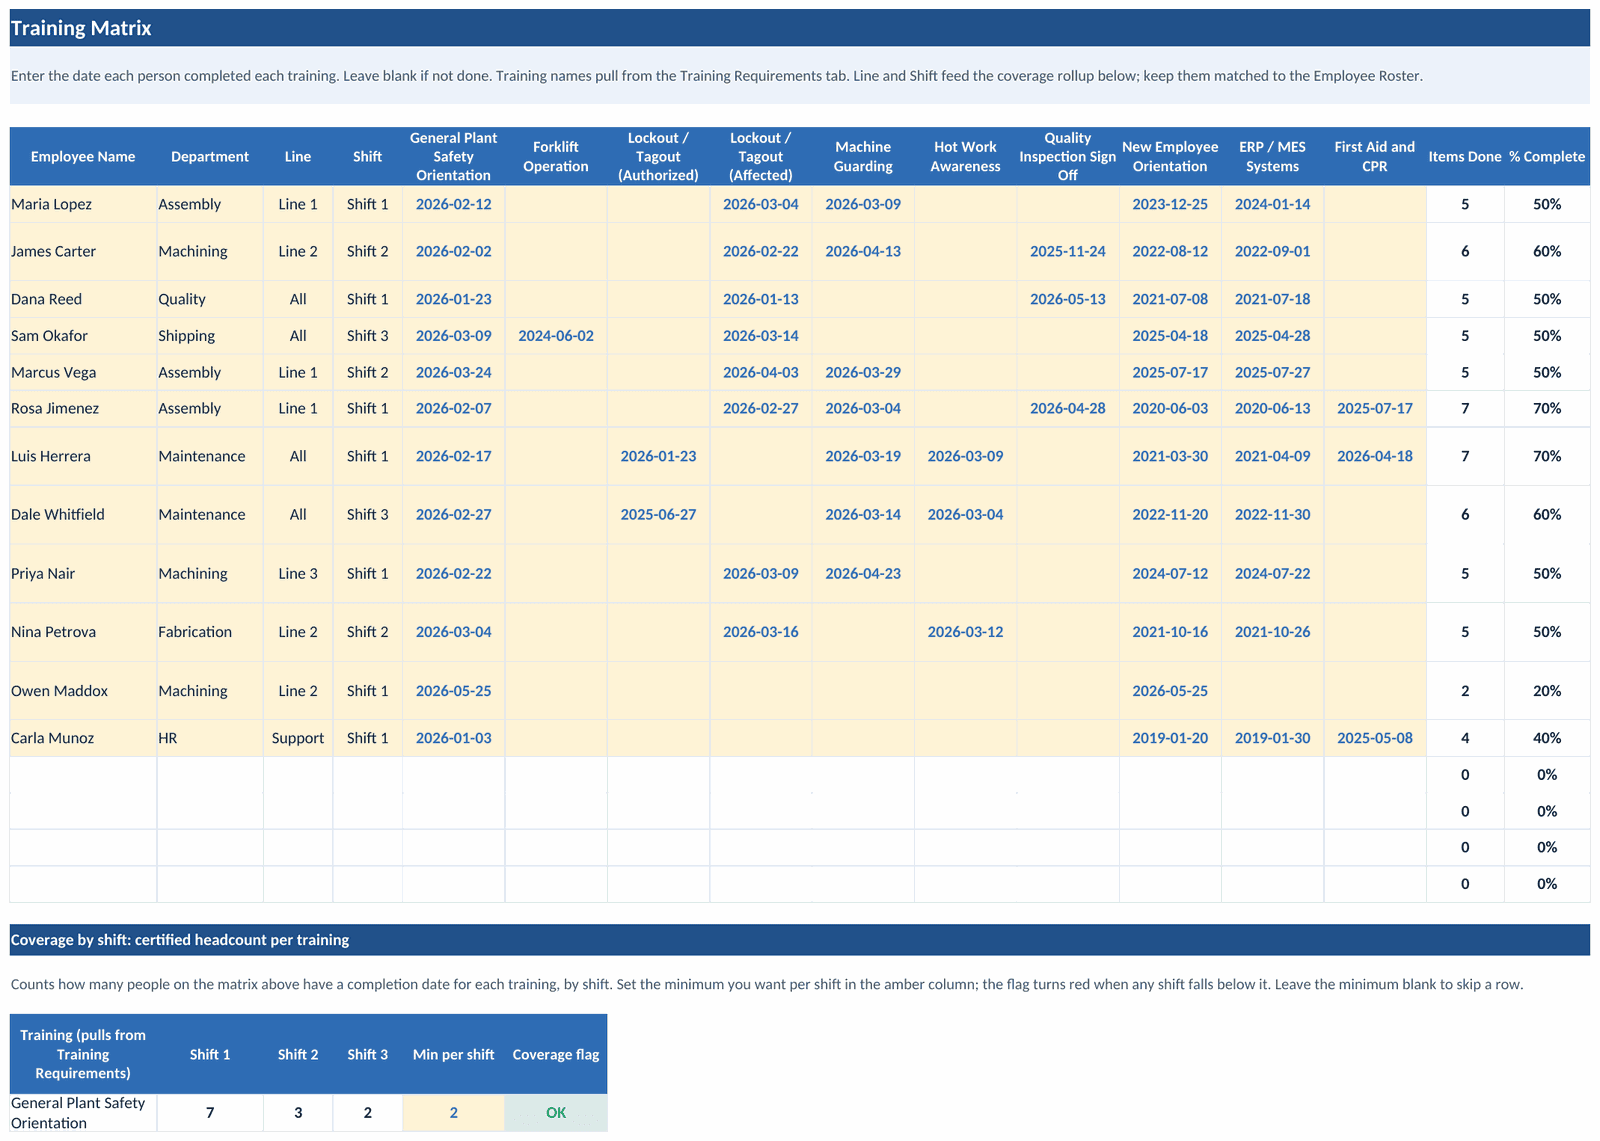
Task: Click the Department column header
Action: (x=210, y=157)
